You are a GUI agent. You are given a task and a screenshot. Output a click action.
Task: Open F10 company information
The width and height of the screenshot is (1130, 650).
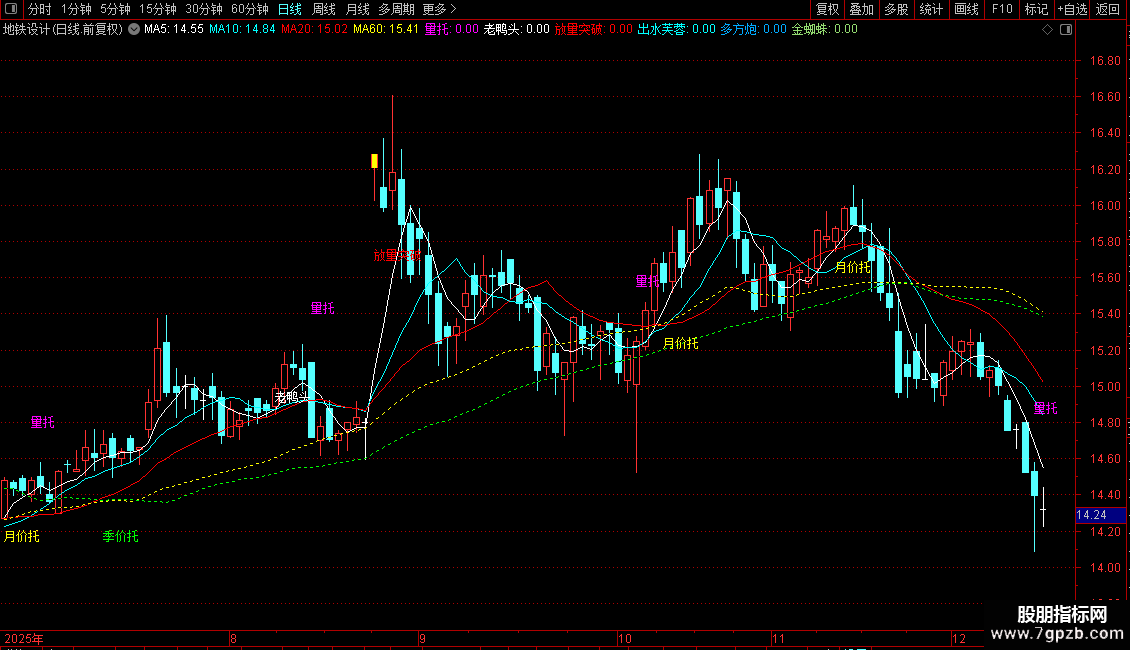[1002, 9]
